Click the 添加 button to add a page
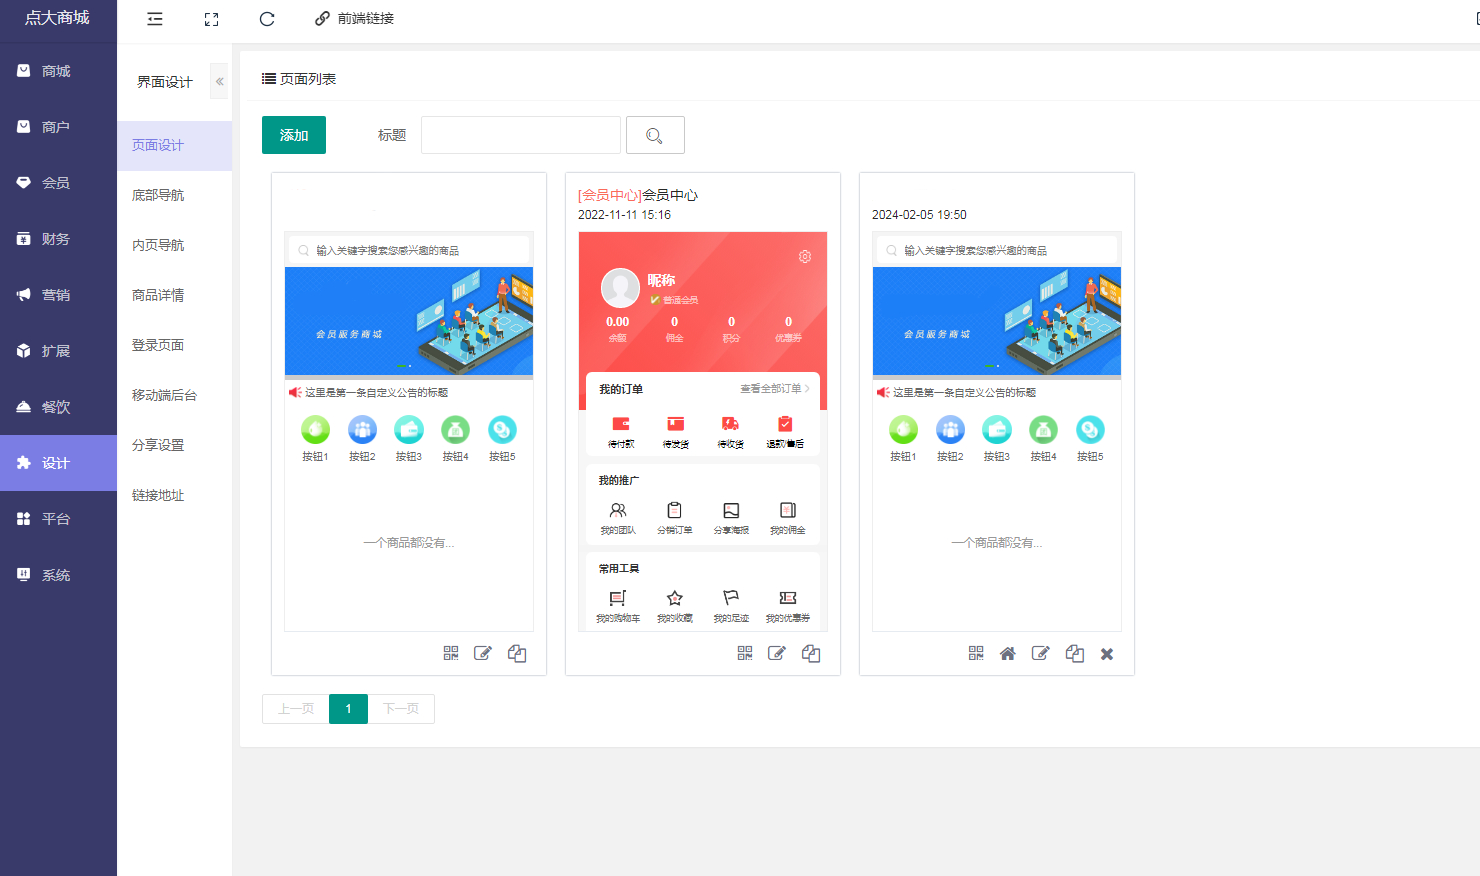 [x=293, y=134]
